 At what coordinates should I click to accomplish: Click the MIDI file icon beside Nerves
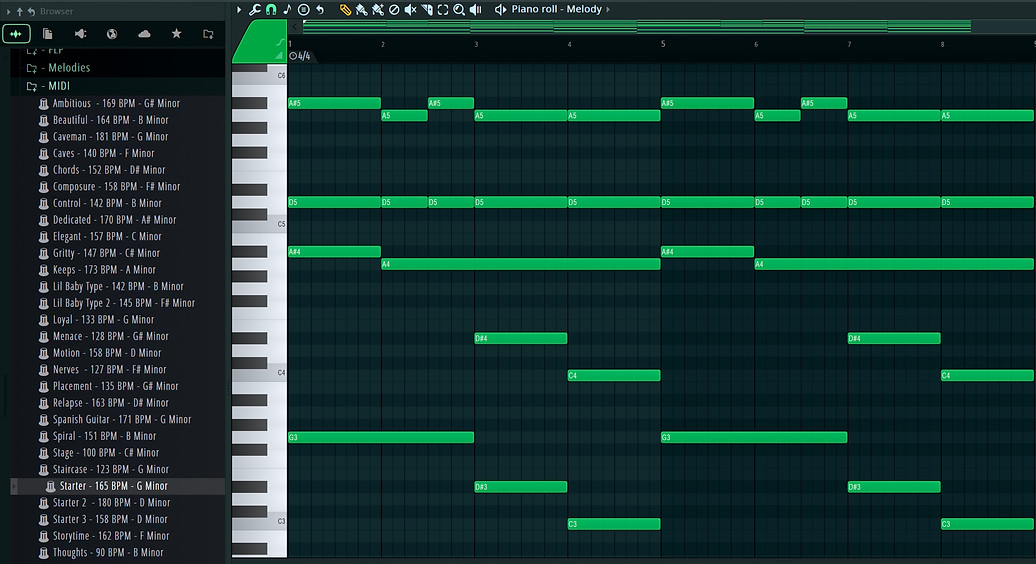click(44, 370)
